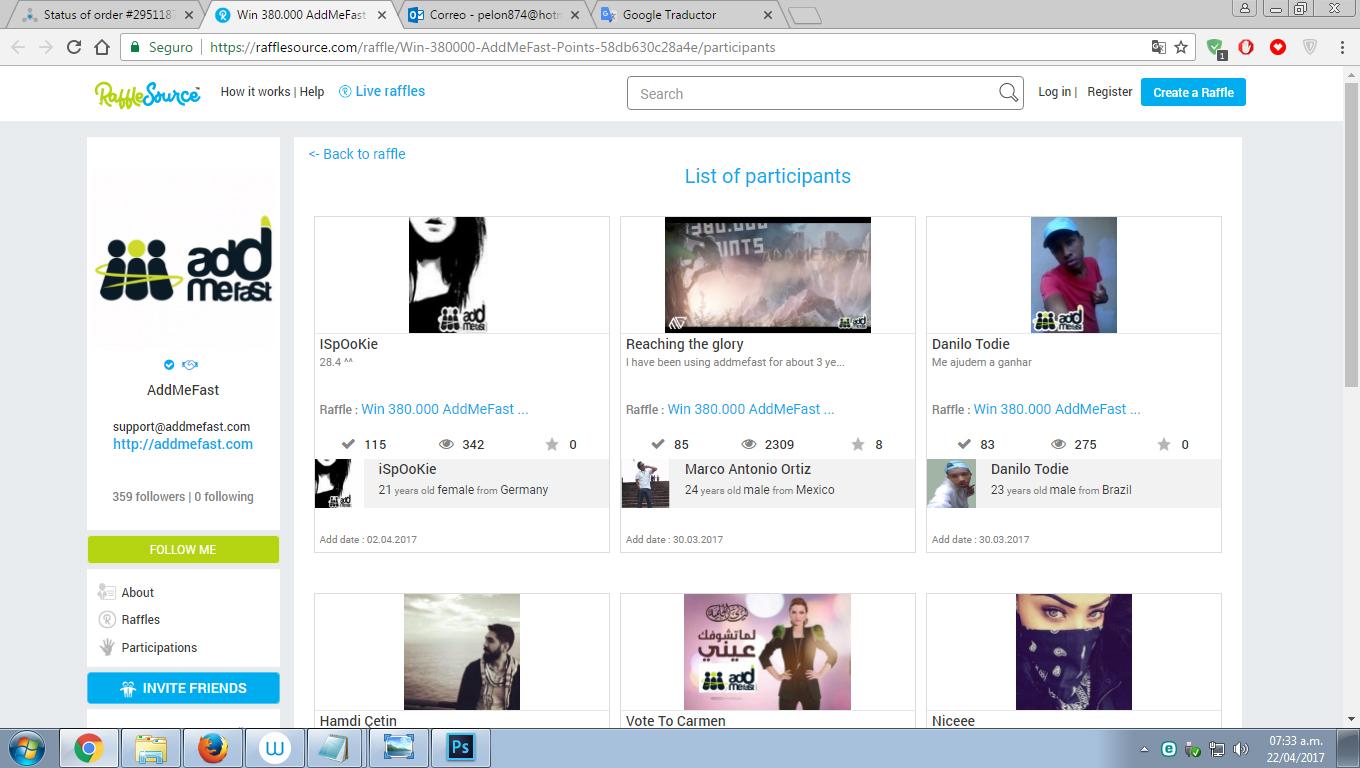Reload the page
This screenshot has height=768, width=1360.
[x=73, y=47]
